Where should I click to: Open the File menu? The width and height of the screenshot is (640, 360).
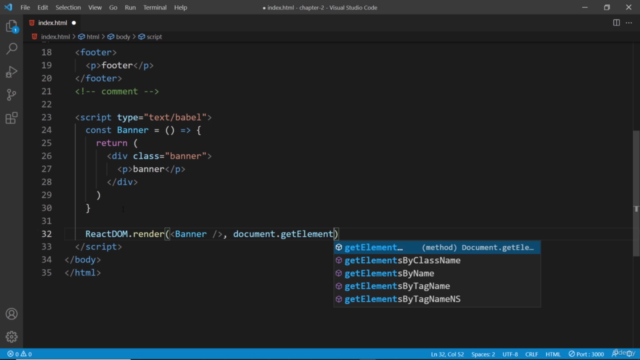(x=25, y=7)
